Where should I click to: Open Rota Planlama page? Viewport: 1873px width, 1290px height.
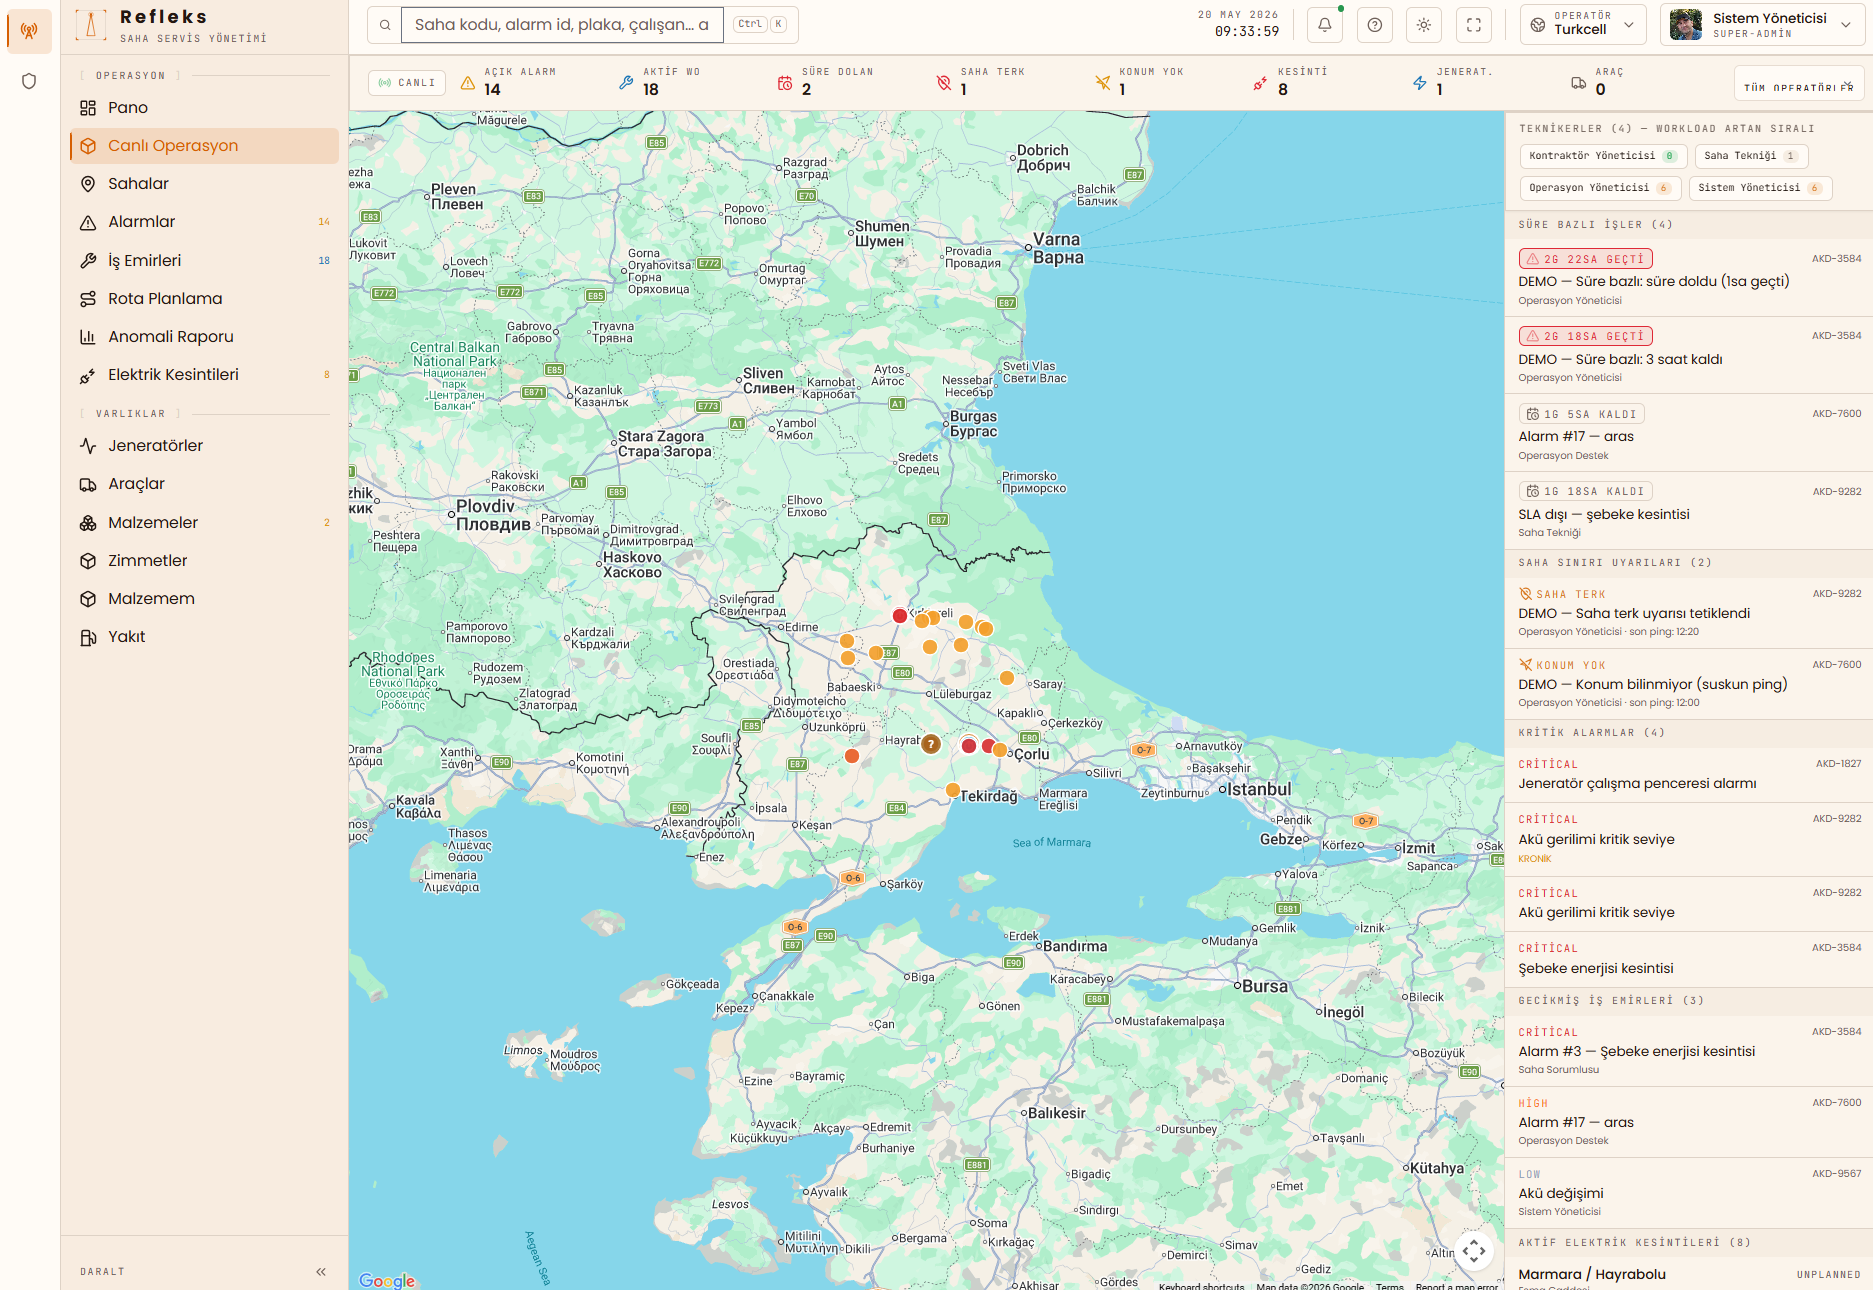[205, 299]
